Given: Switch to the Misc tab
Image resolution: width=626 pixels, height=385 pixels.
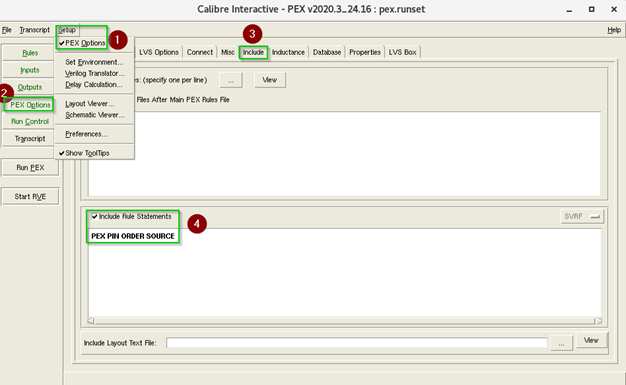Looking at the screenshot, I should coord(228,52).
